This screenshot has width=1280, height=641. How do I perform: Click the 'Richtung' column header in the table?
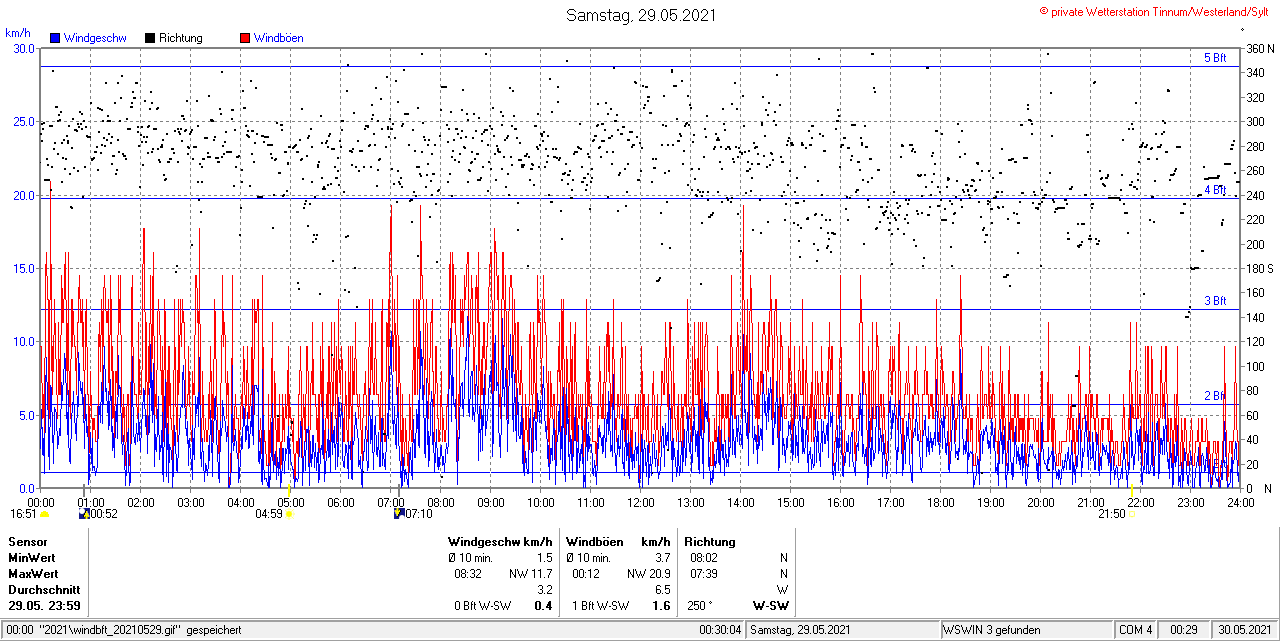(x=710, y=541)
